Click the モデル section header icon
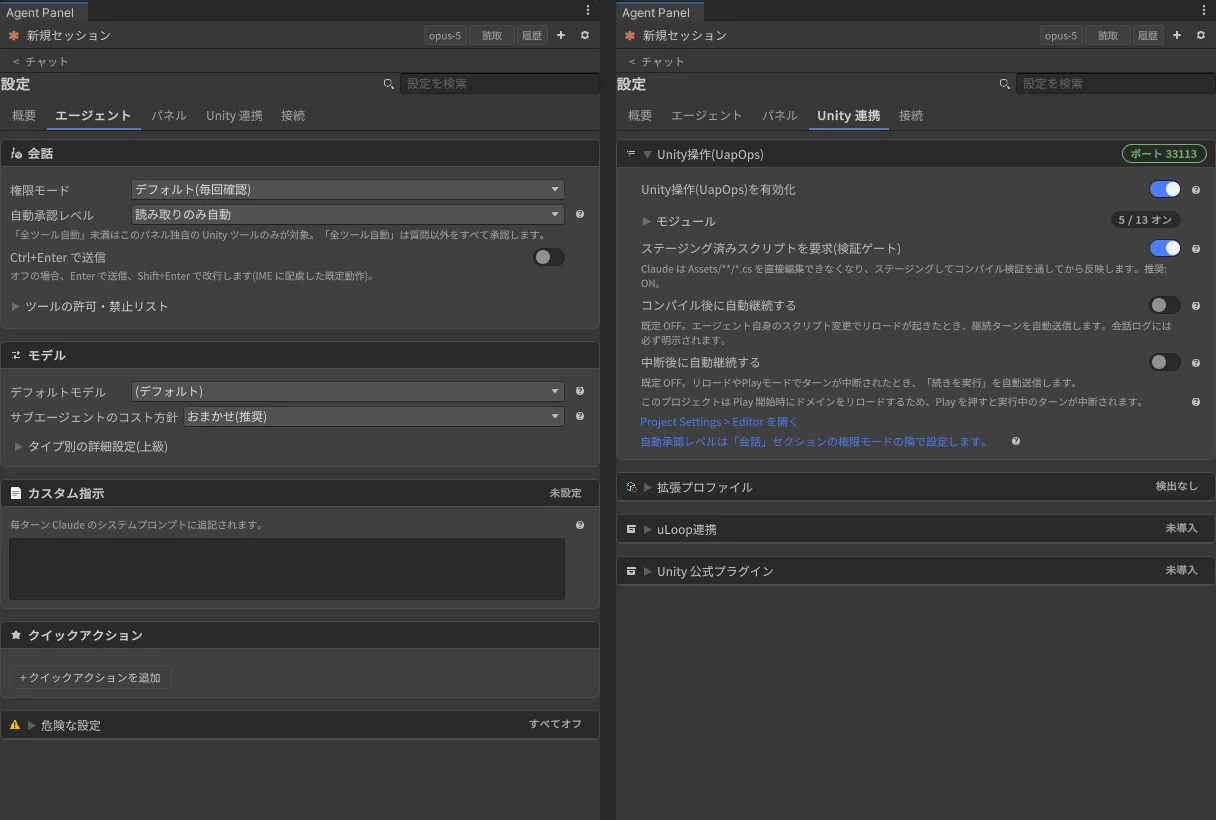 (16, 355)
